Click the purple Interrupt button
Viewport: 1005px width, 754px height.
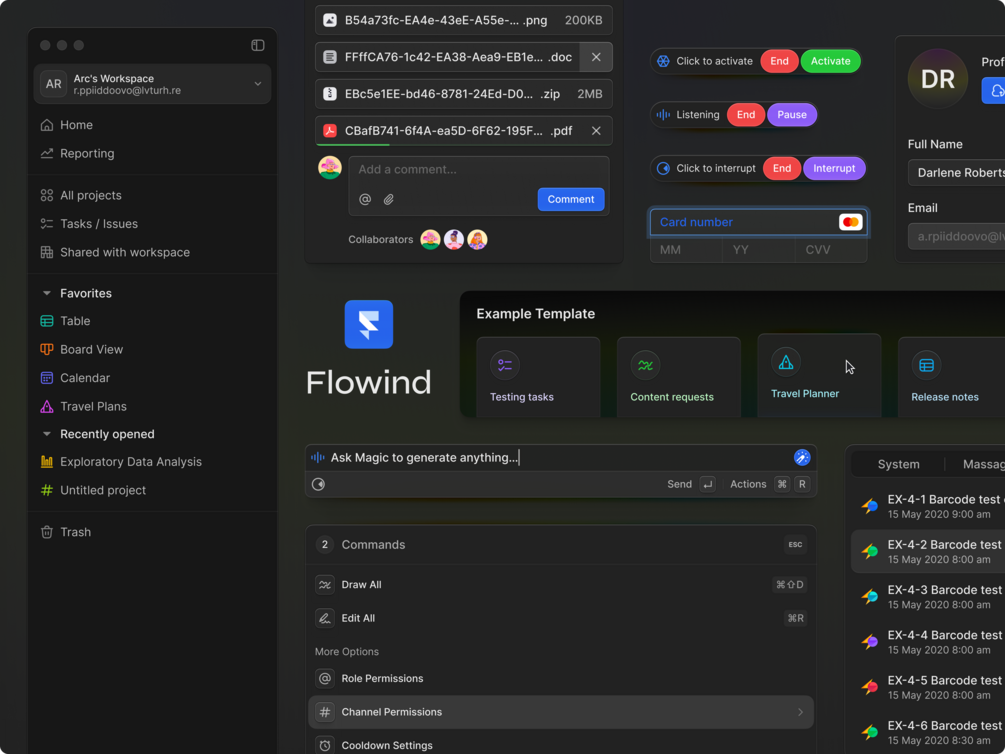click(834, 168)
